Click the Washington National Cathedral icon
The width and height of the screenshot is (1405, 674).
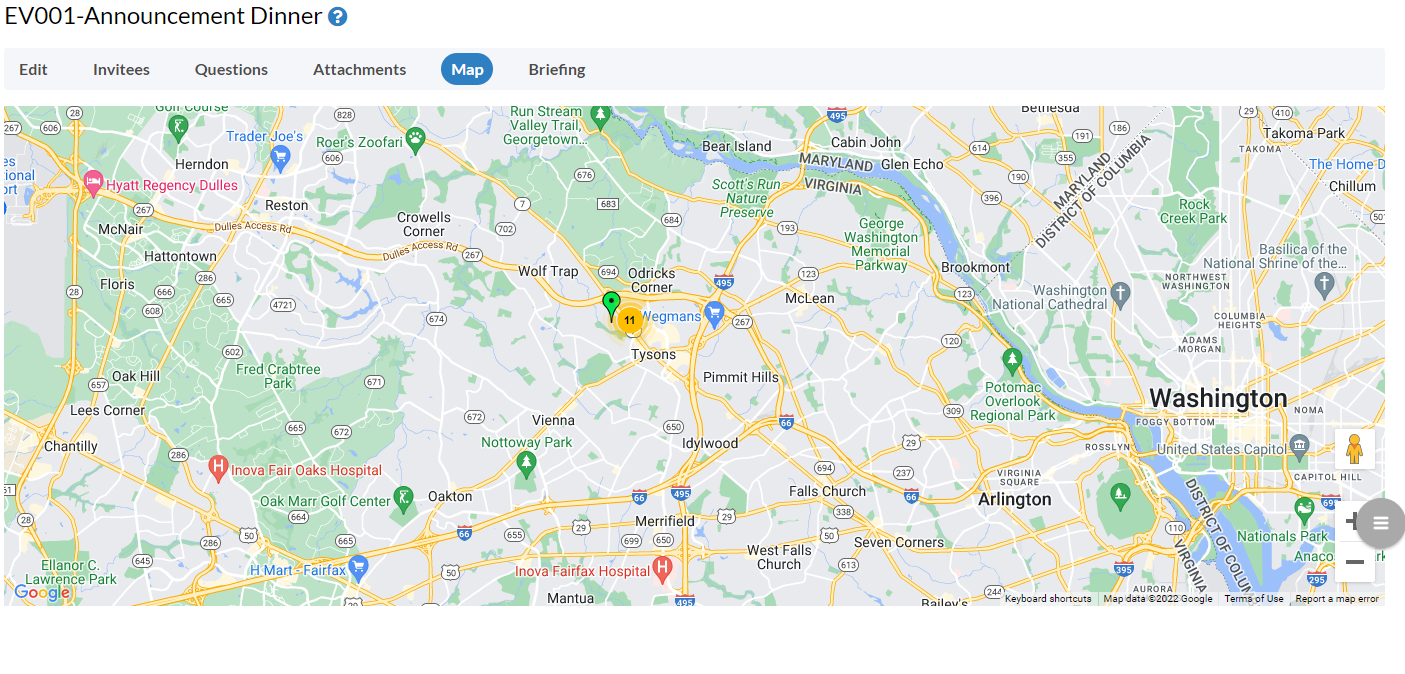pyautogui.click(x=1121, y=293)
